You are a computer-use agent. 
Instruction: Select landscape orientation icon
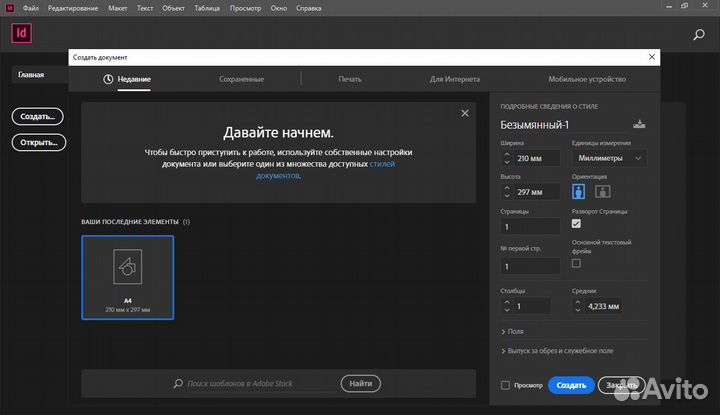pos(602,191)
